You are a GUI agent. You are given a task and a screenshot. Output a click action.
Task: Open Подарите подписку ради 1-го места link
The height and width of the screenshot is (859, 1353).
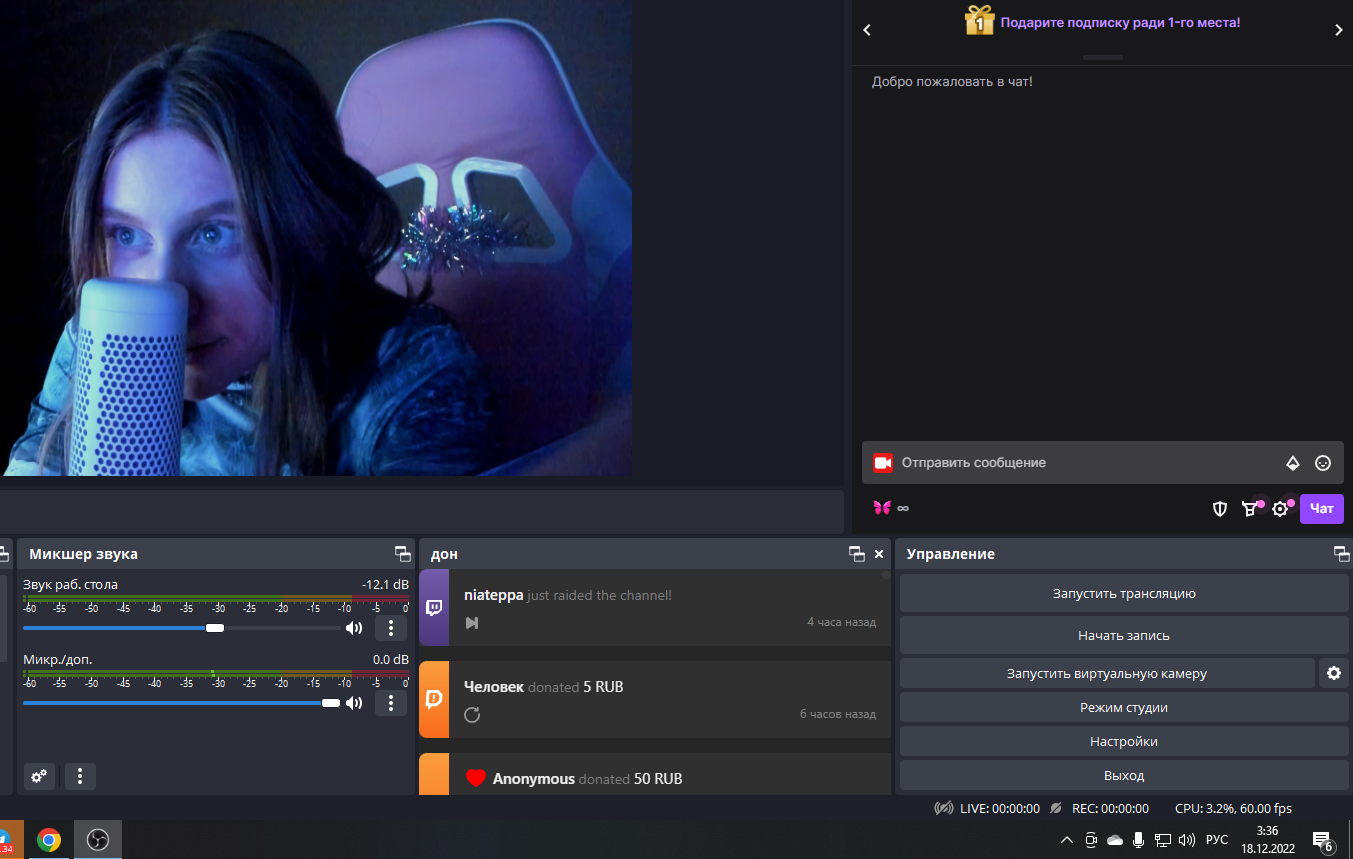coord(1120,22)
